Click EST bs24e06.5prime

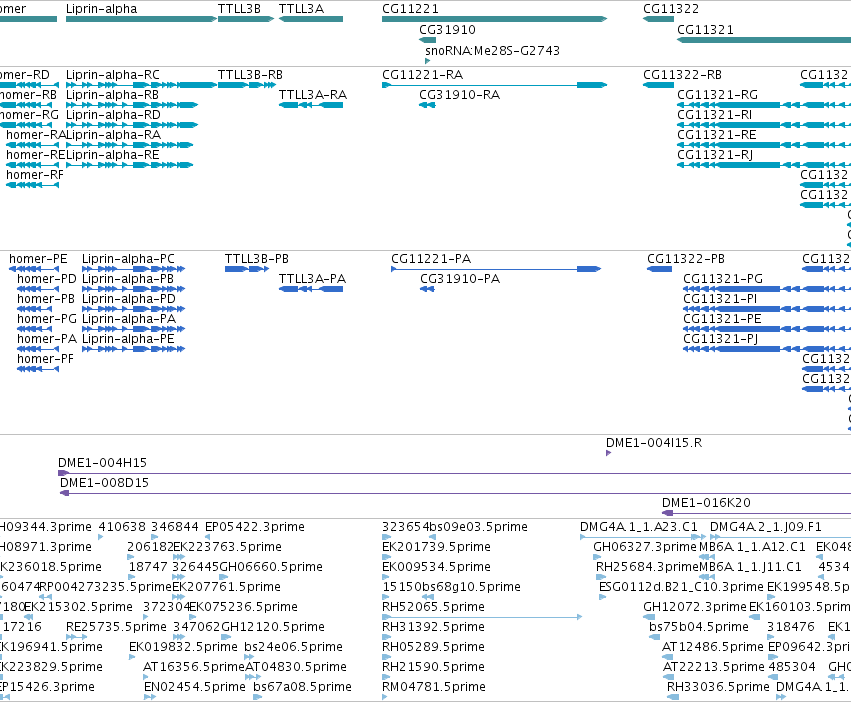tap(251, 657)
